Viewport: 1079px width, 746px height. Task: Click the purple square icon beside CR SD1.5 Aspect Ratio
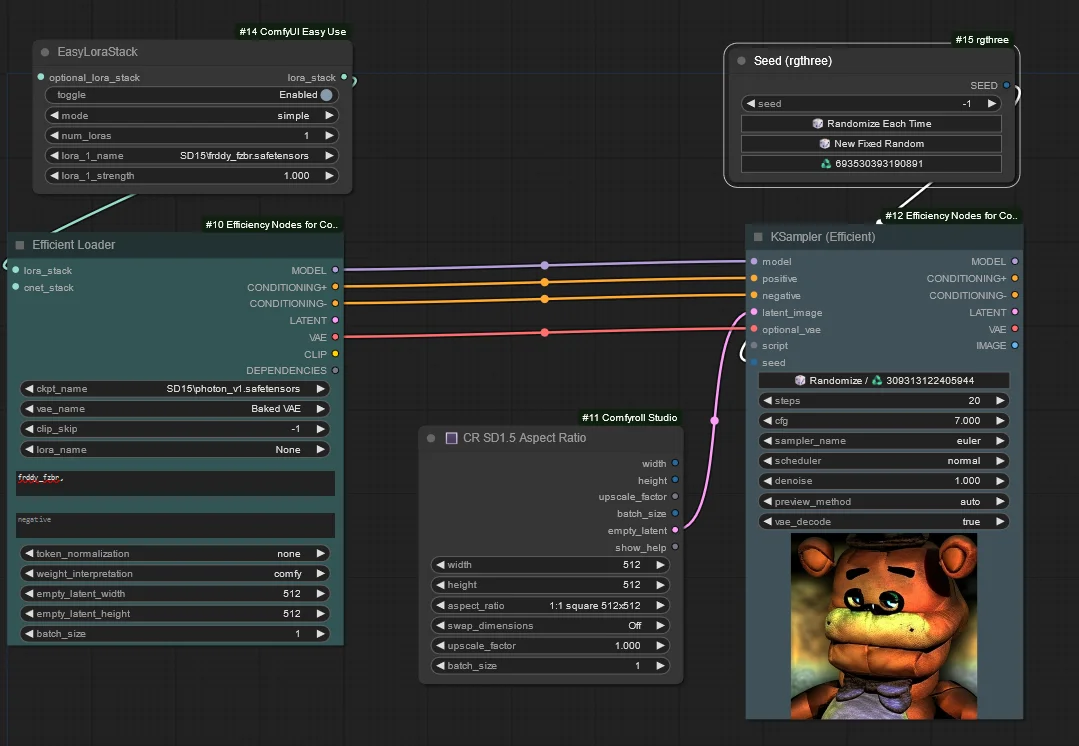(451, 438)
